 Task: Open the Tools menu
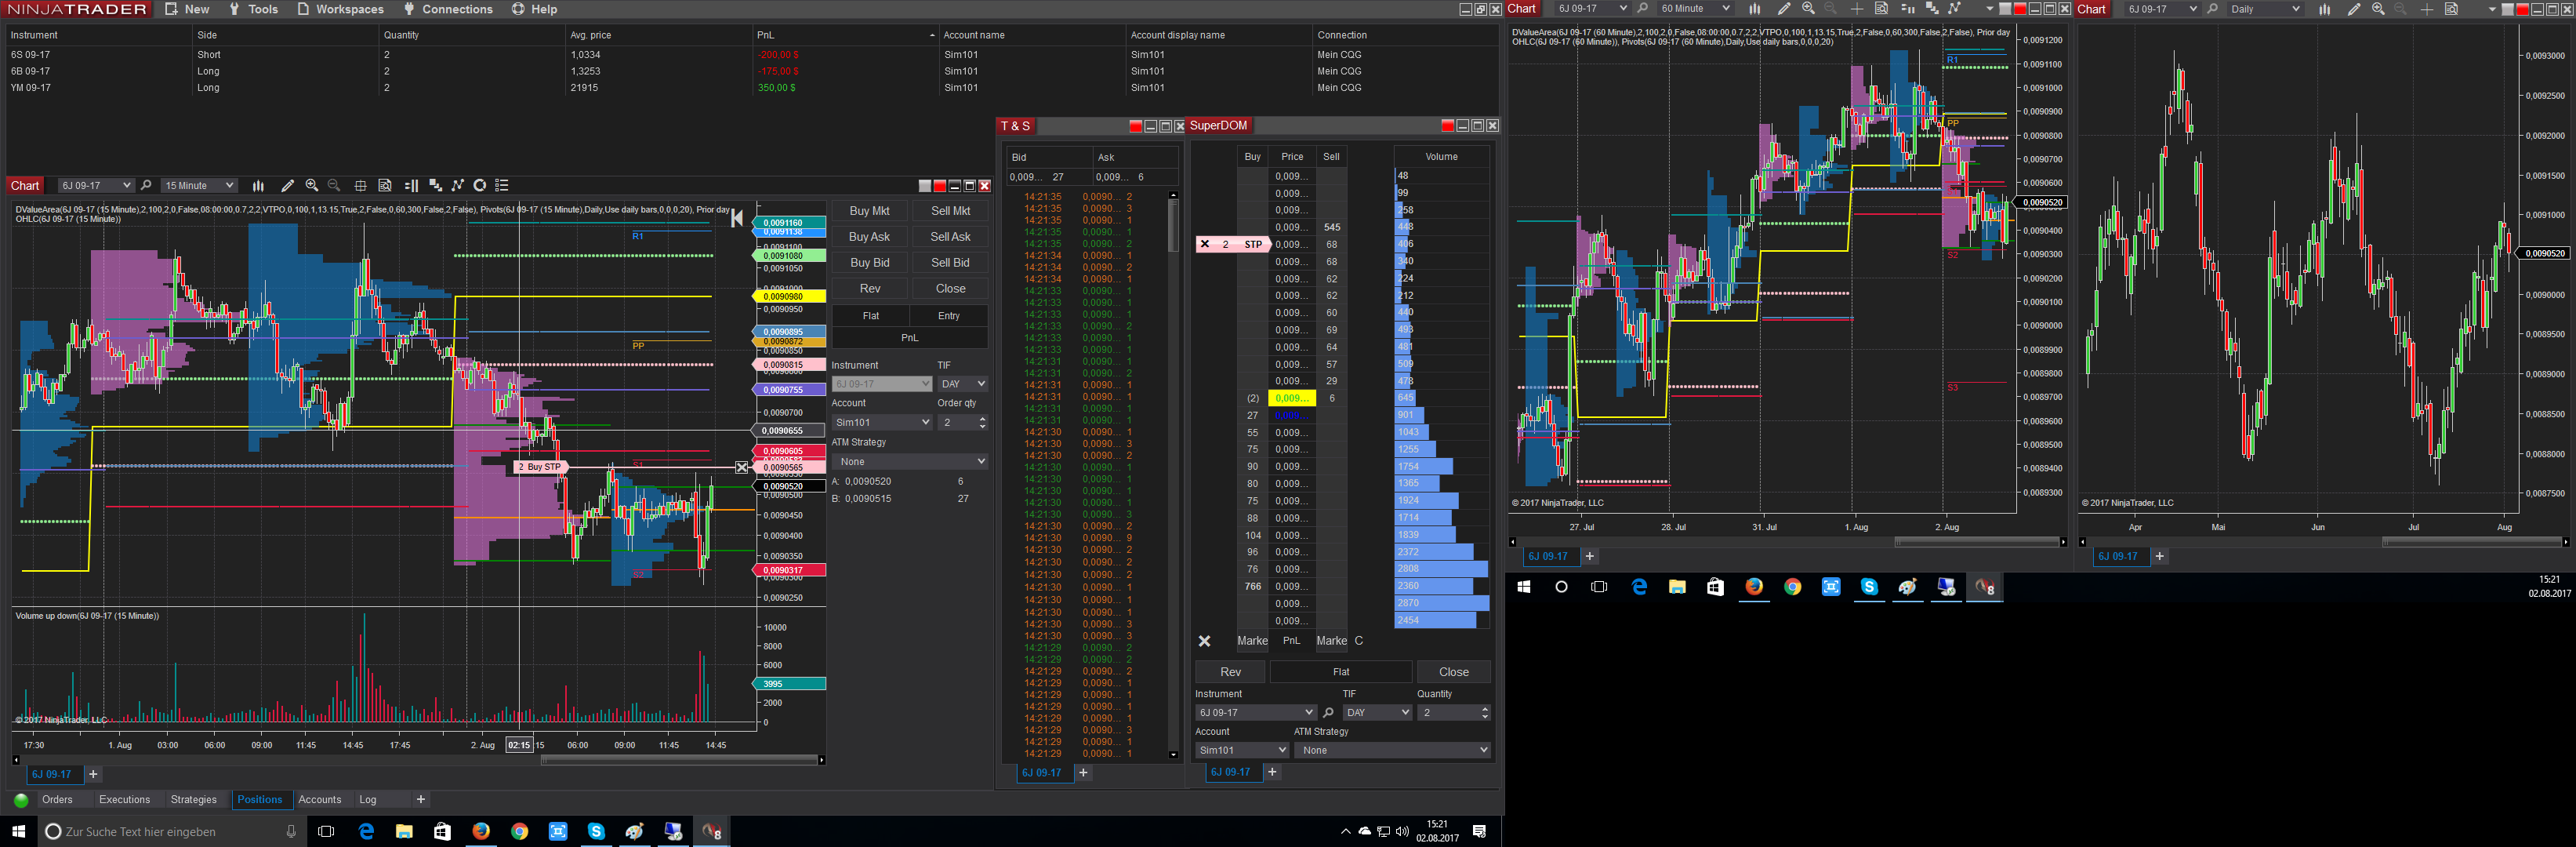(254, 9)
